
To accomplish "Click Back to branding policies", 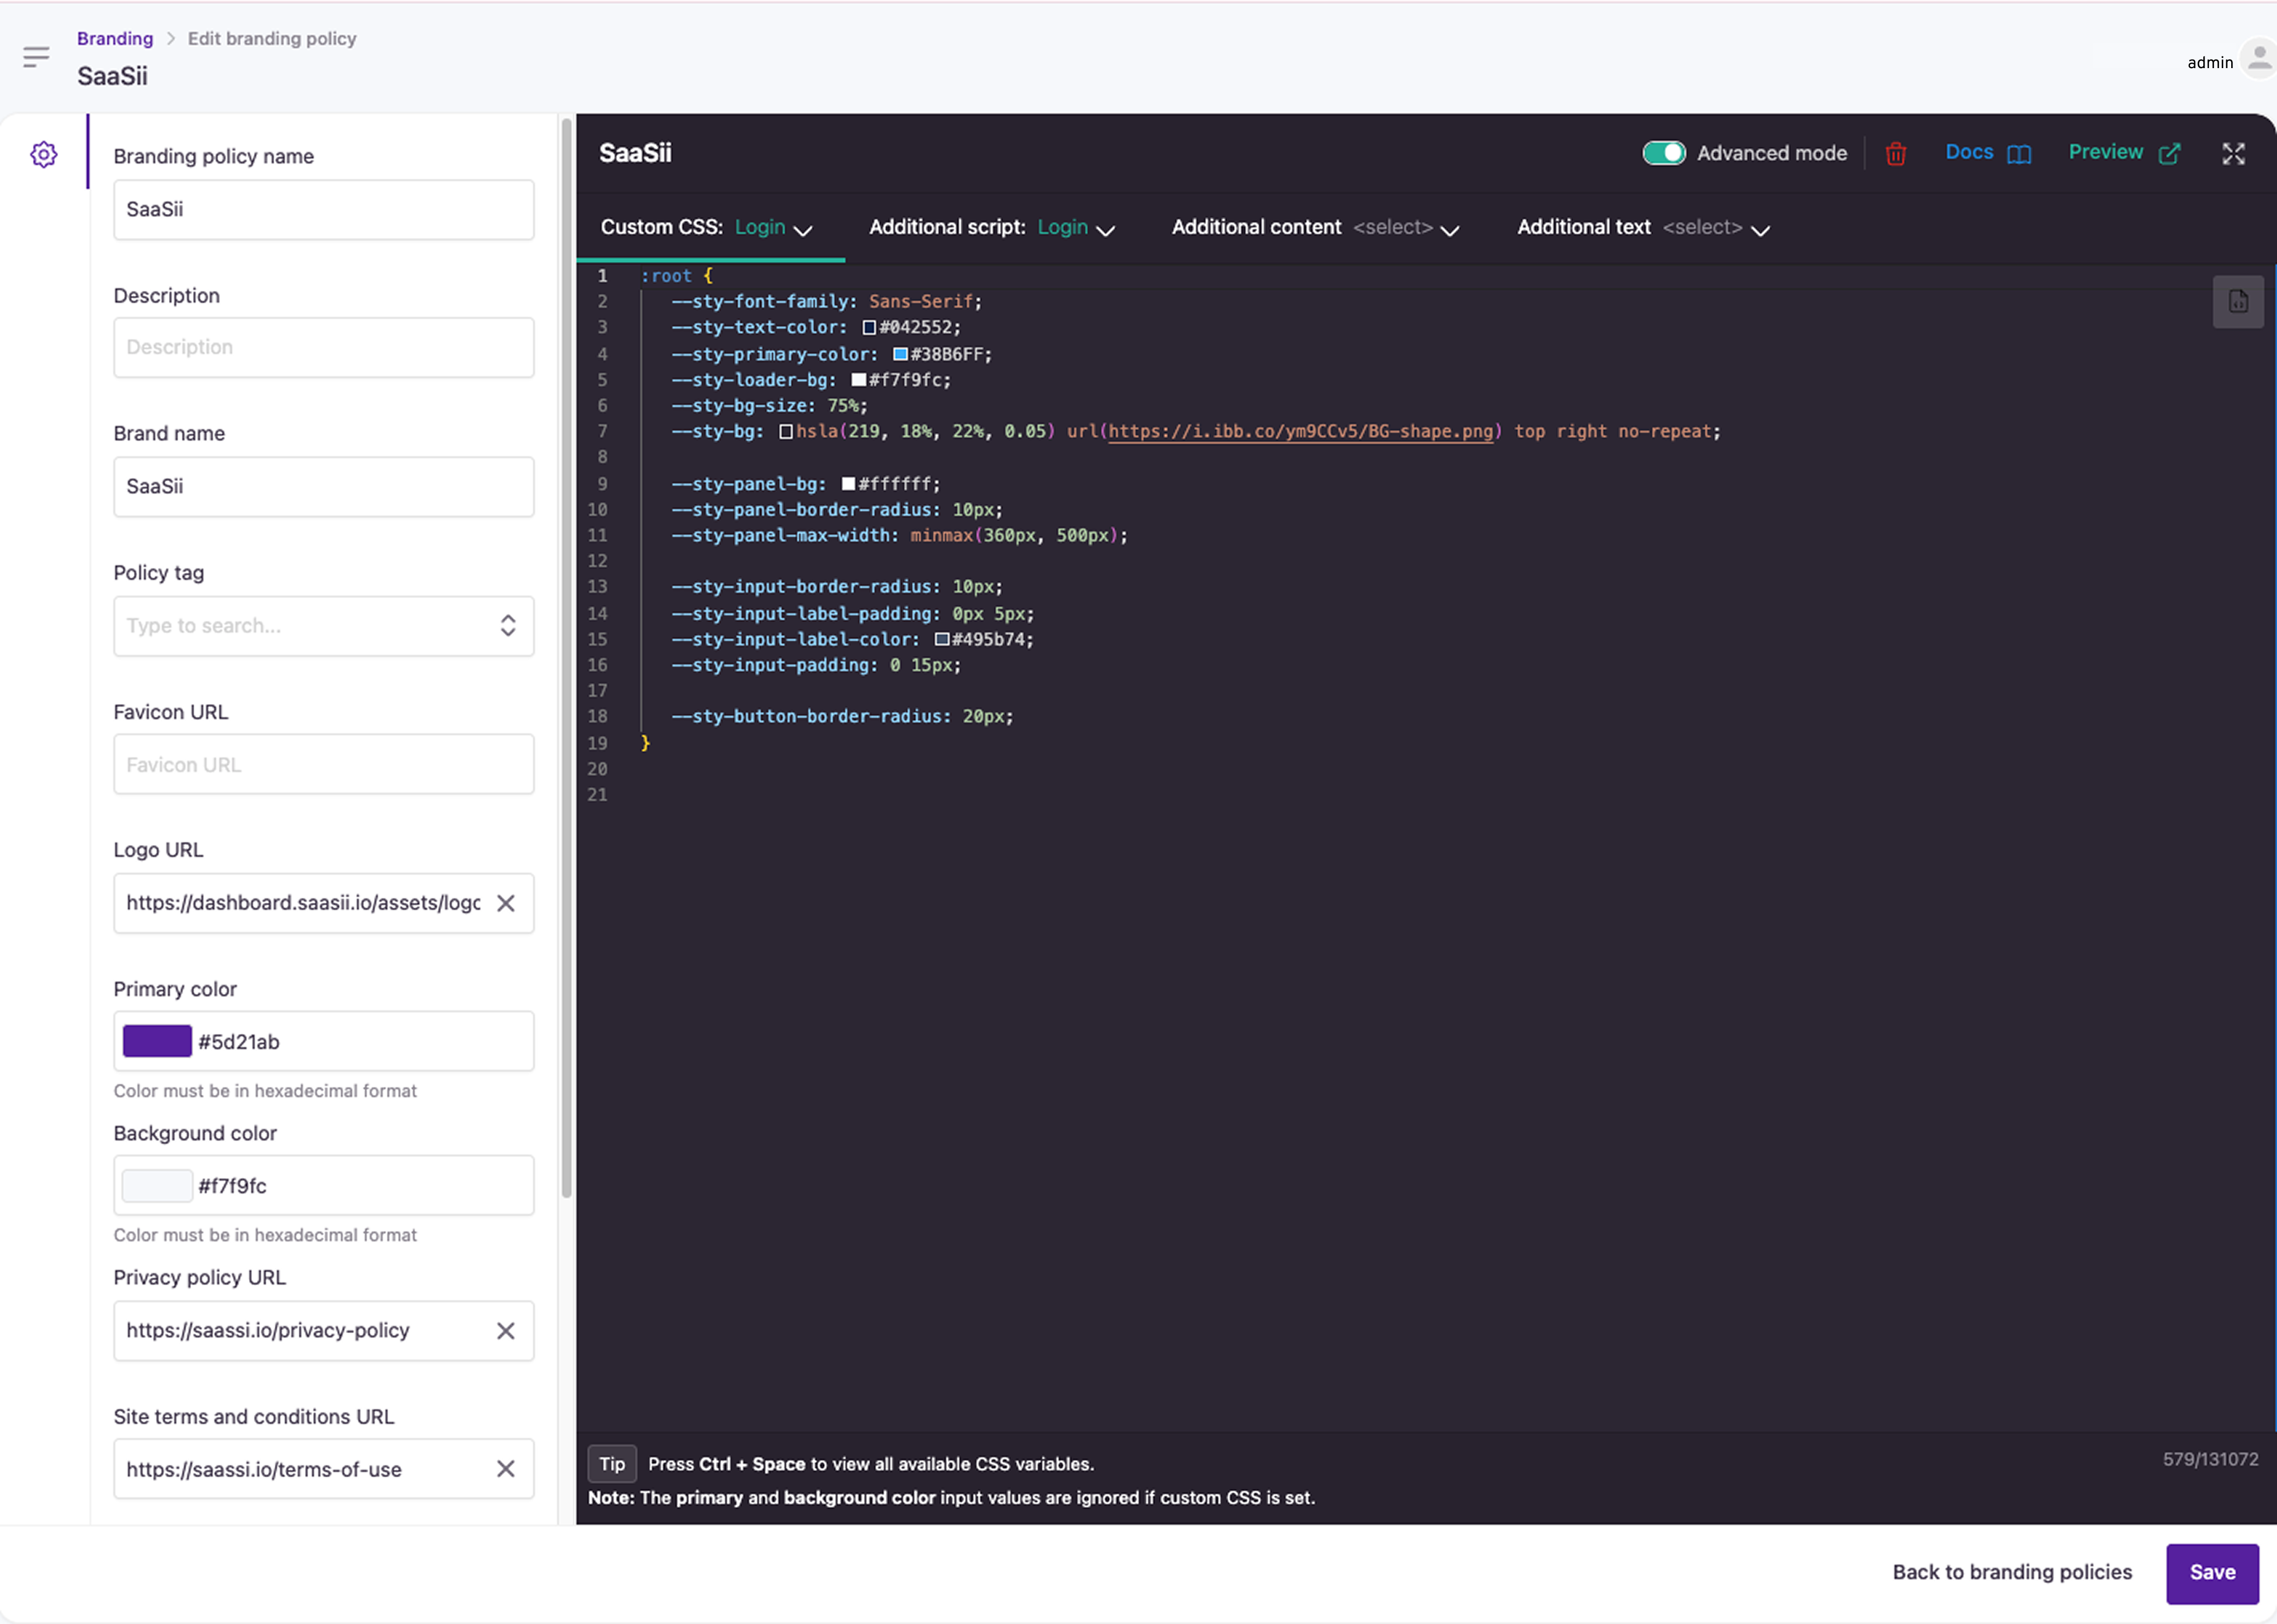I will tap(2011, 1572).
